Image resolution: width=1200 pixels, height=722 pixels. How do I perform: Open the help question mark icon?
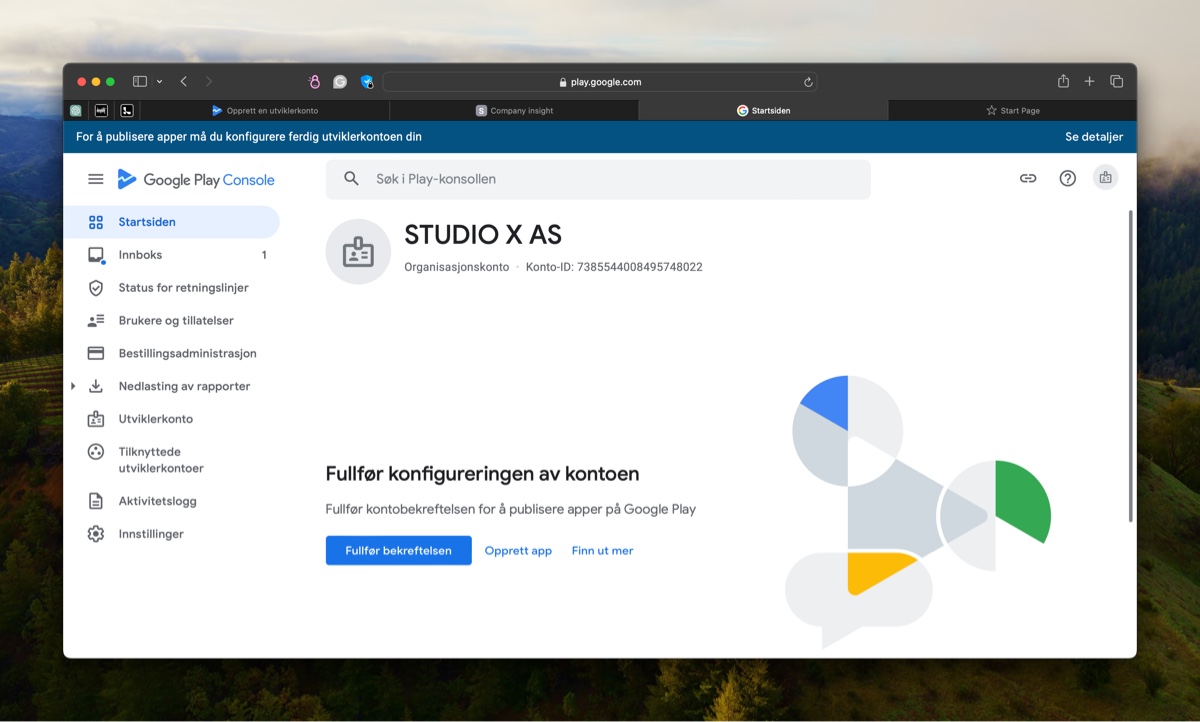(1068, 178)
